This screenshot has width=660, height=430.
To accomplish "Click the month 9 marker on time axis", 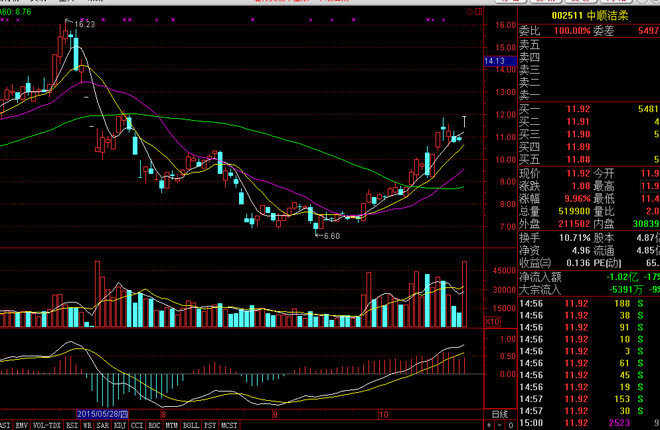I will tap(274, 414).
